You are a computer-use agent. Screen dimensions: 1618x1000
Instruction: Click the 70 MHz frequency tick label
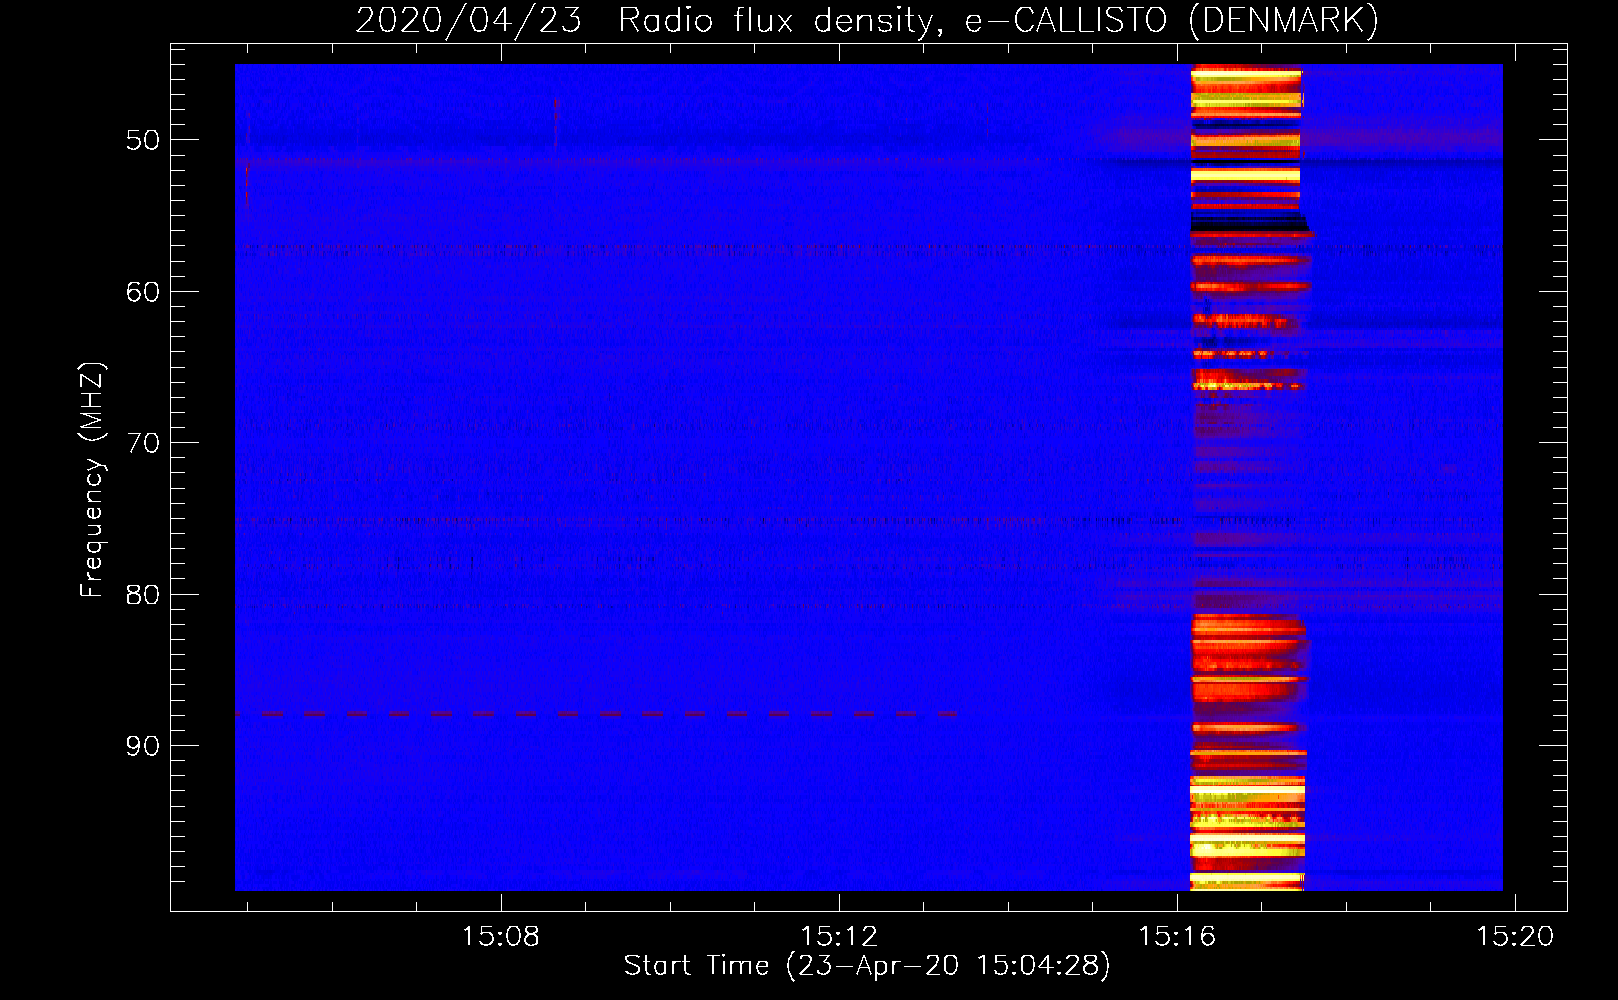click(x=143, y=443)
